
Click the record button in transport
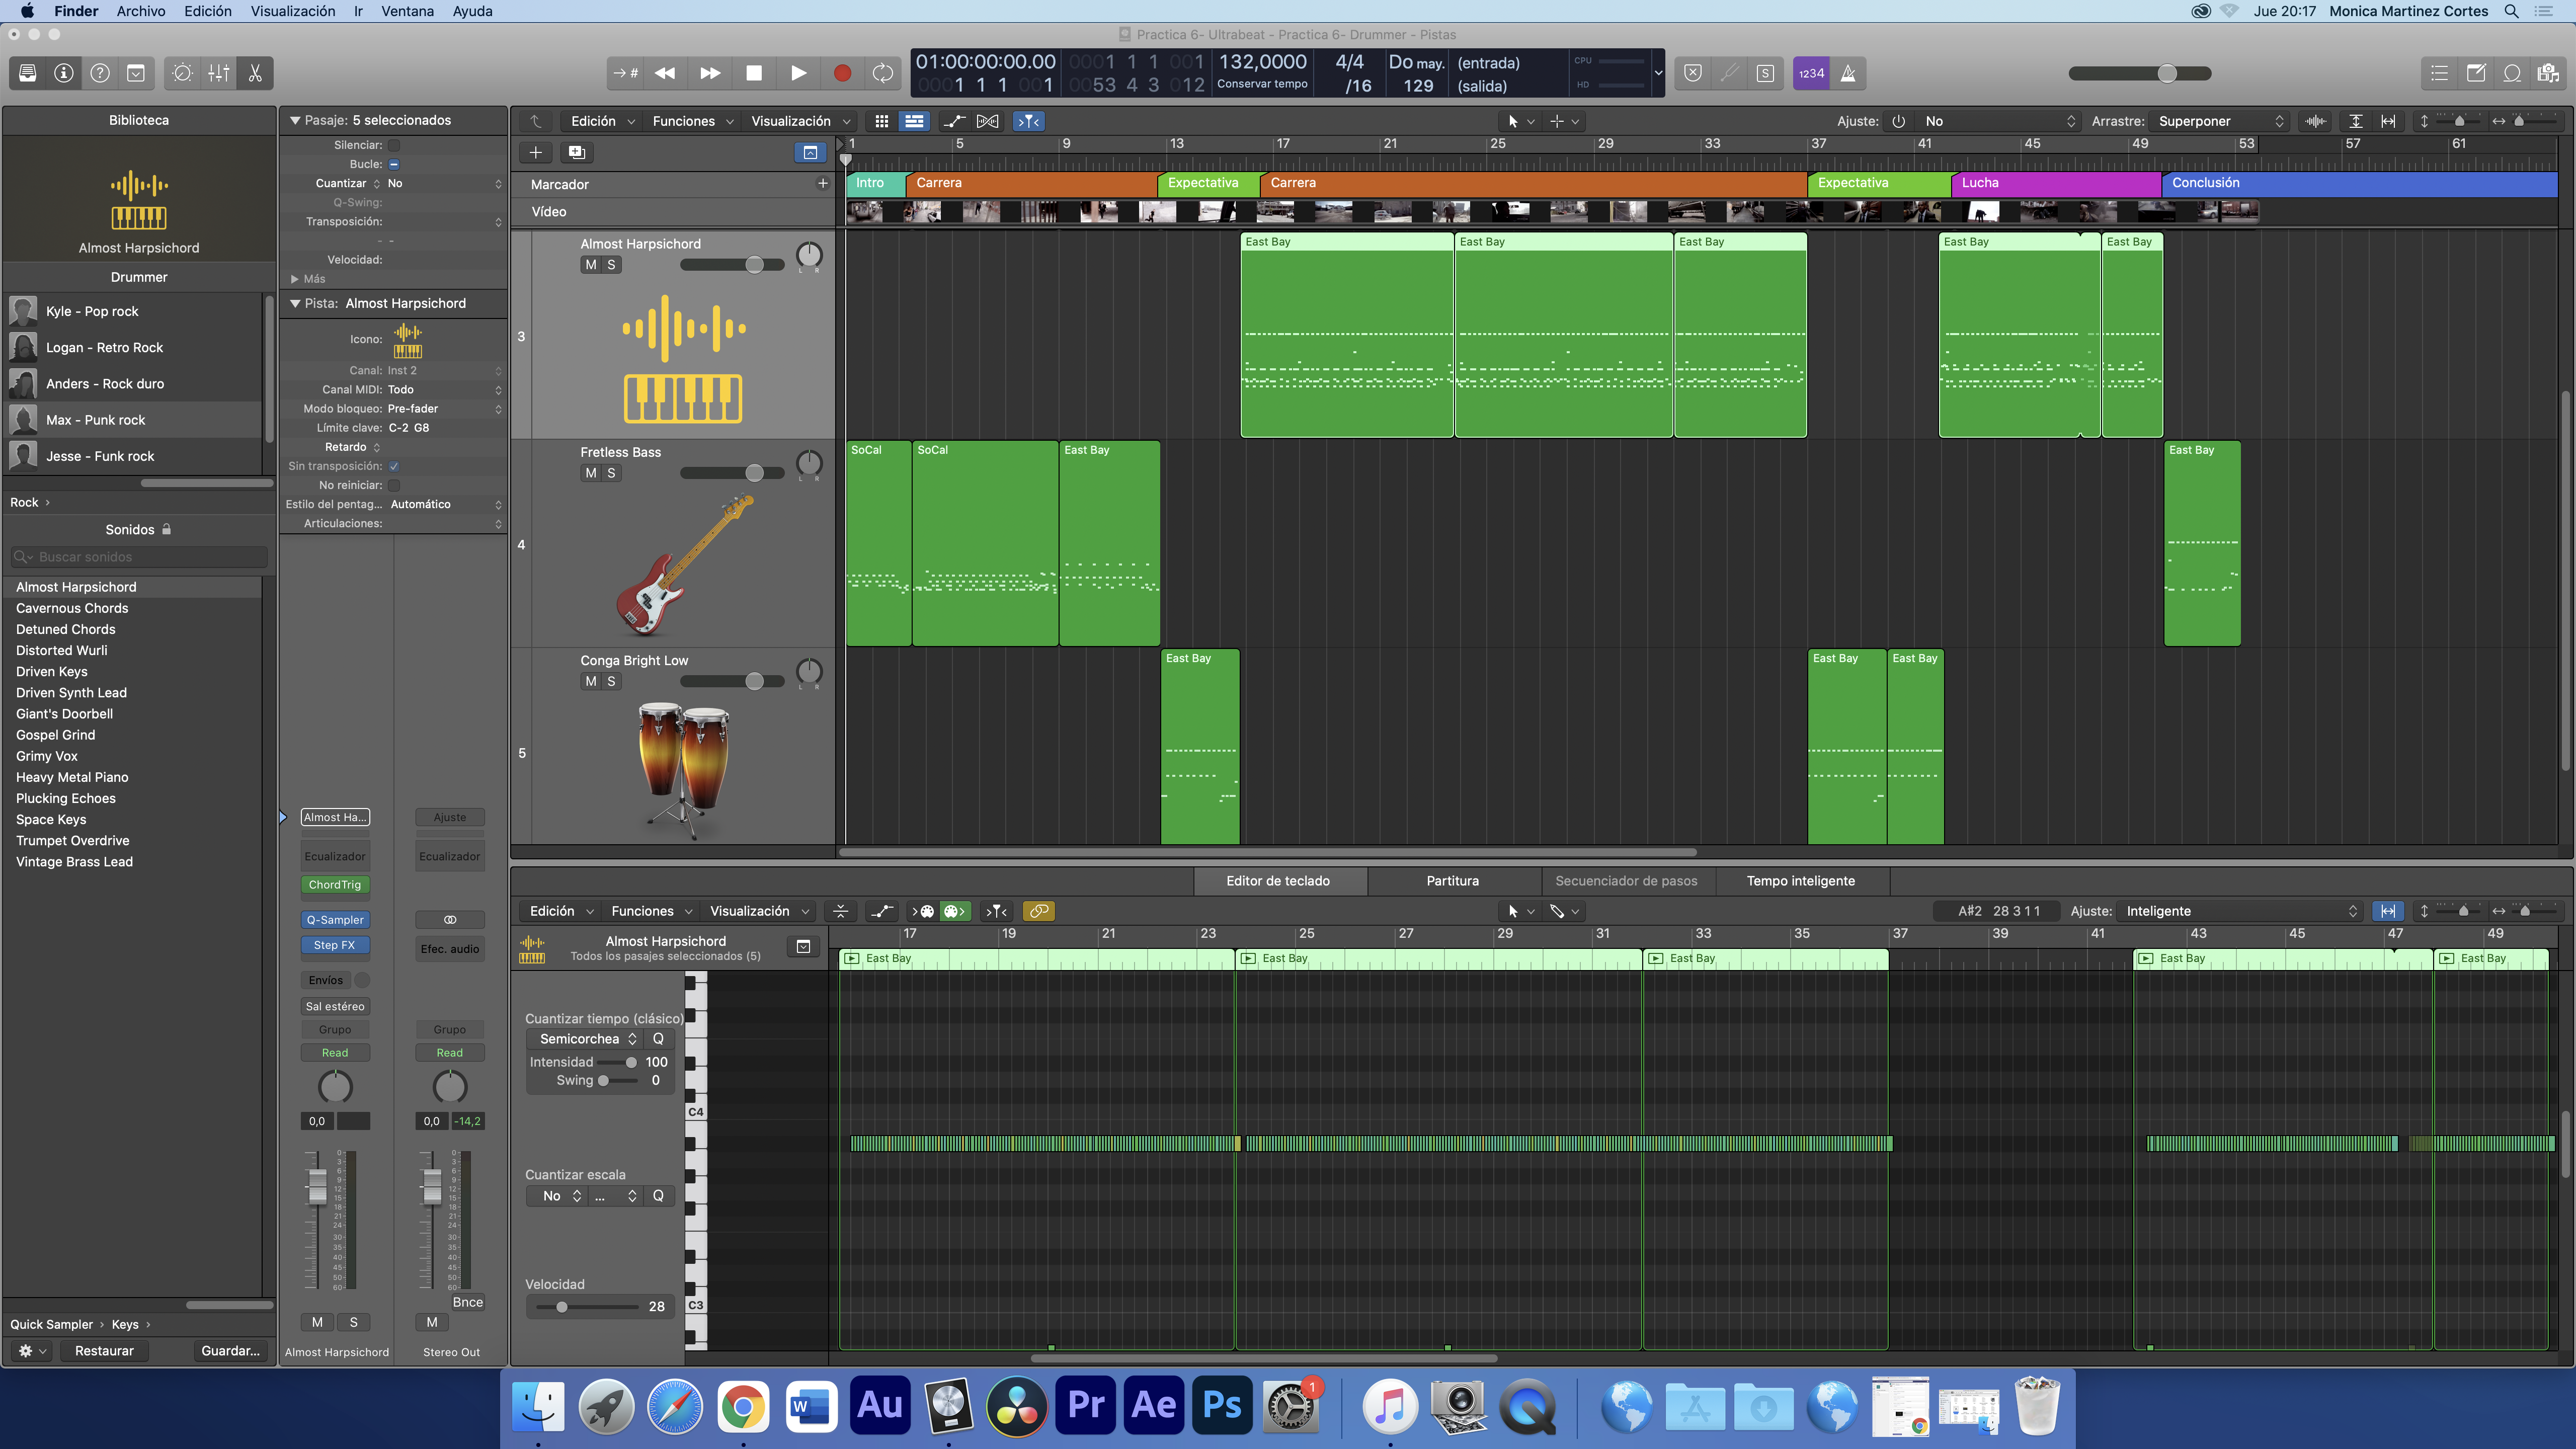842,73
